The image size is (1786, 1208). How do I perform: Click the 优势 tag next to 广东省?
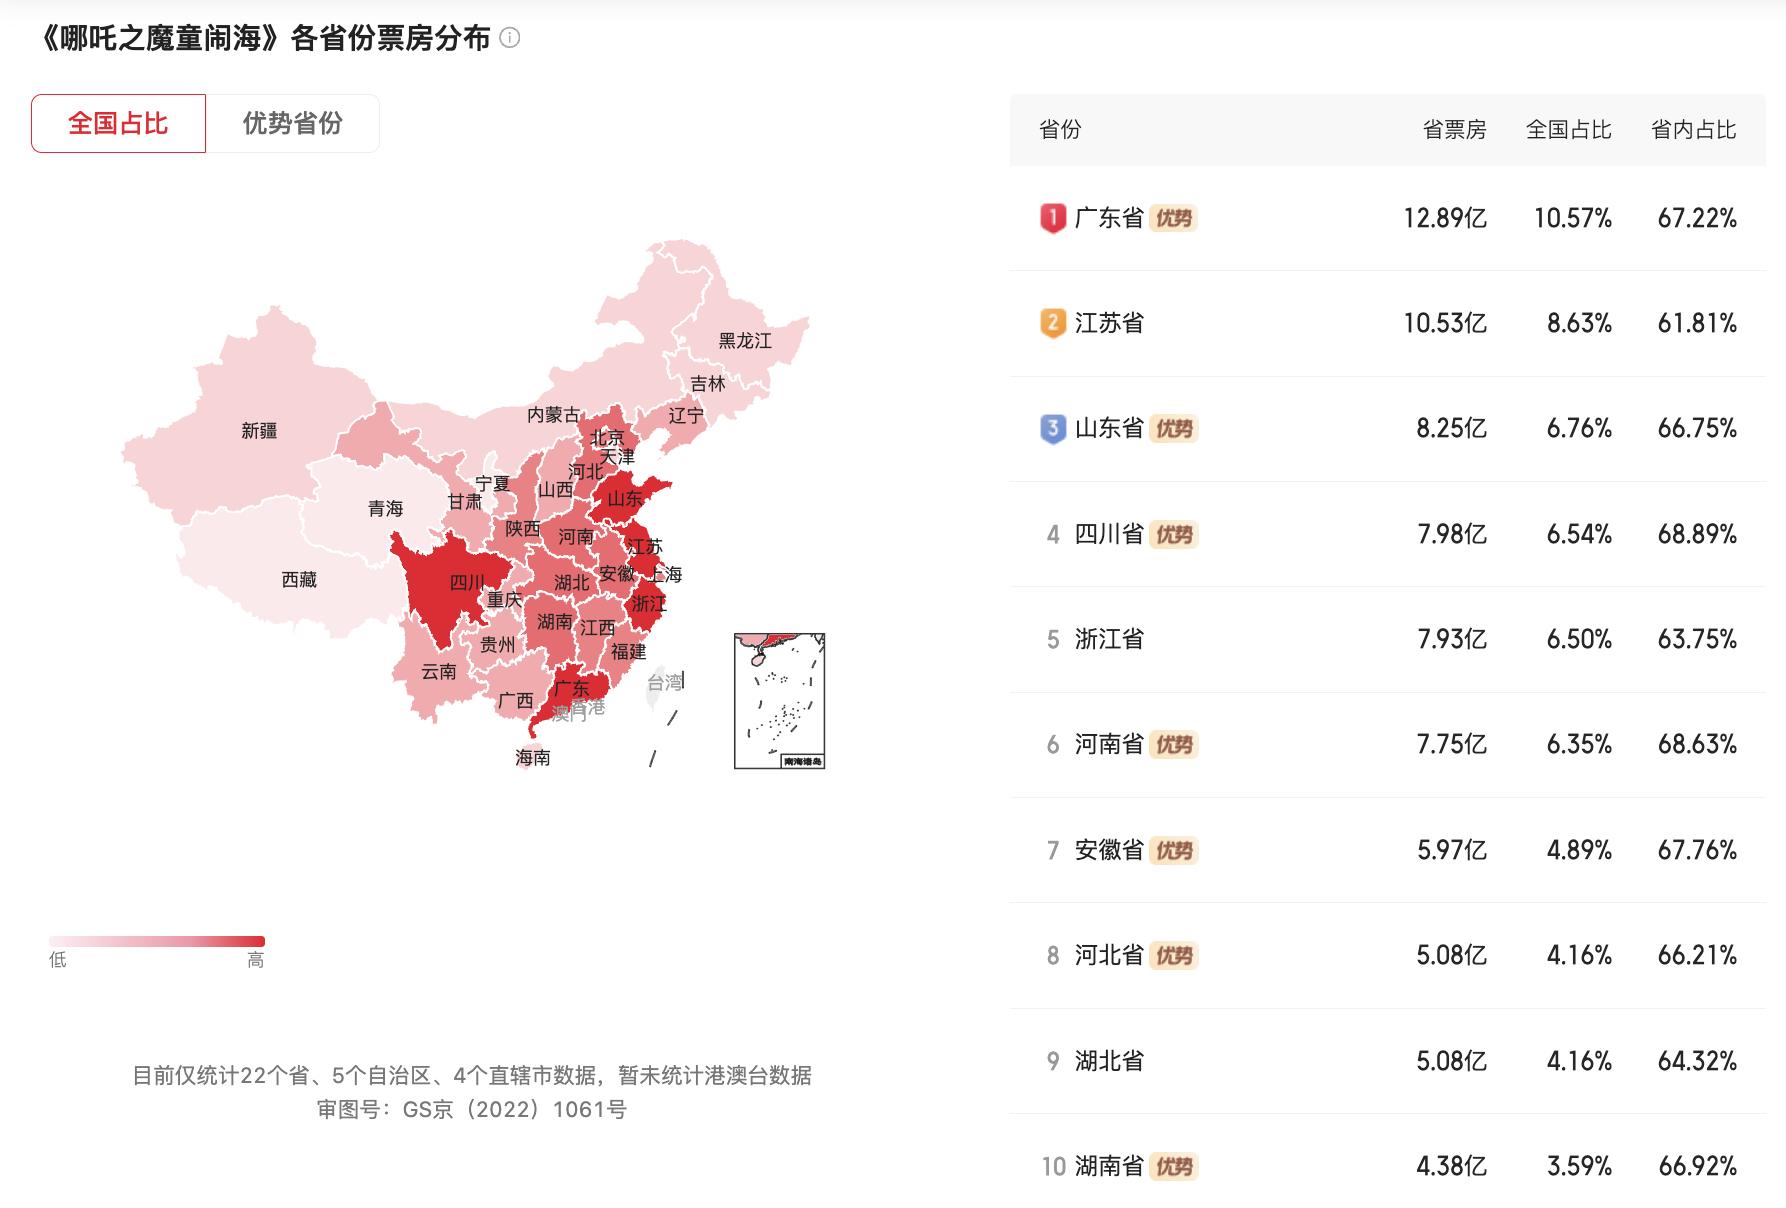[1173, 218]
